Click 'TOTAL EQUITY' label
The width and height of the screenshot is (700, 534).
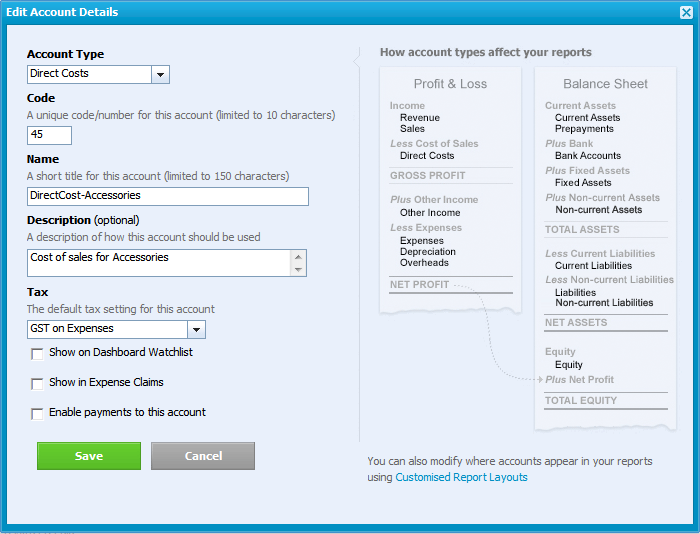(x=581, y=400)
